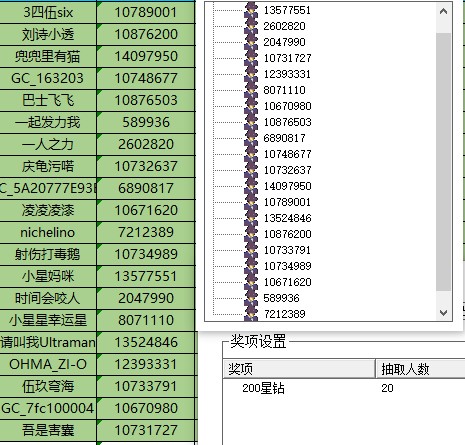This screenshot has height=445, width=465.
Task: Select spreadsheet ID cell 589936
Action: (x=146, y=122)
